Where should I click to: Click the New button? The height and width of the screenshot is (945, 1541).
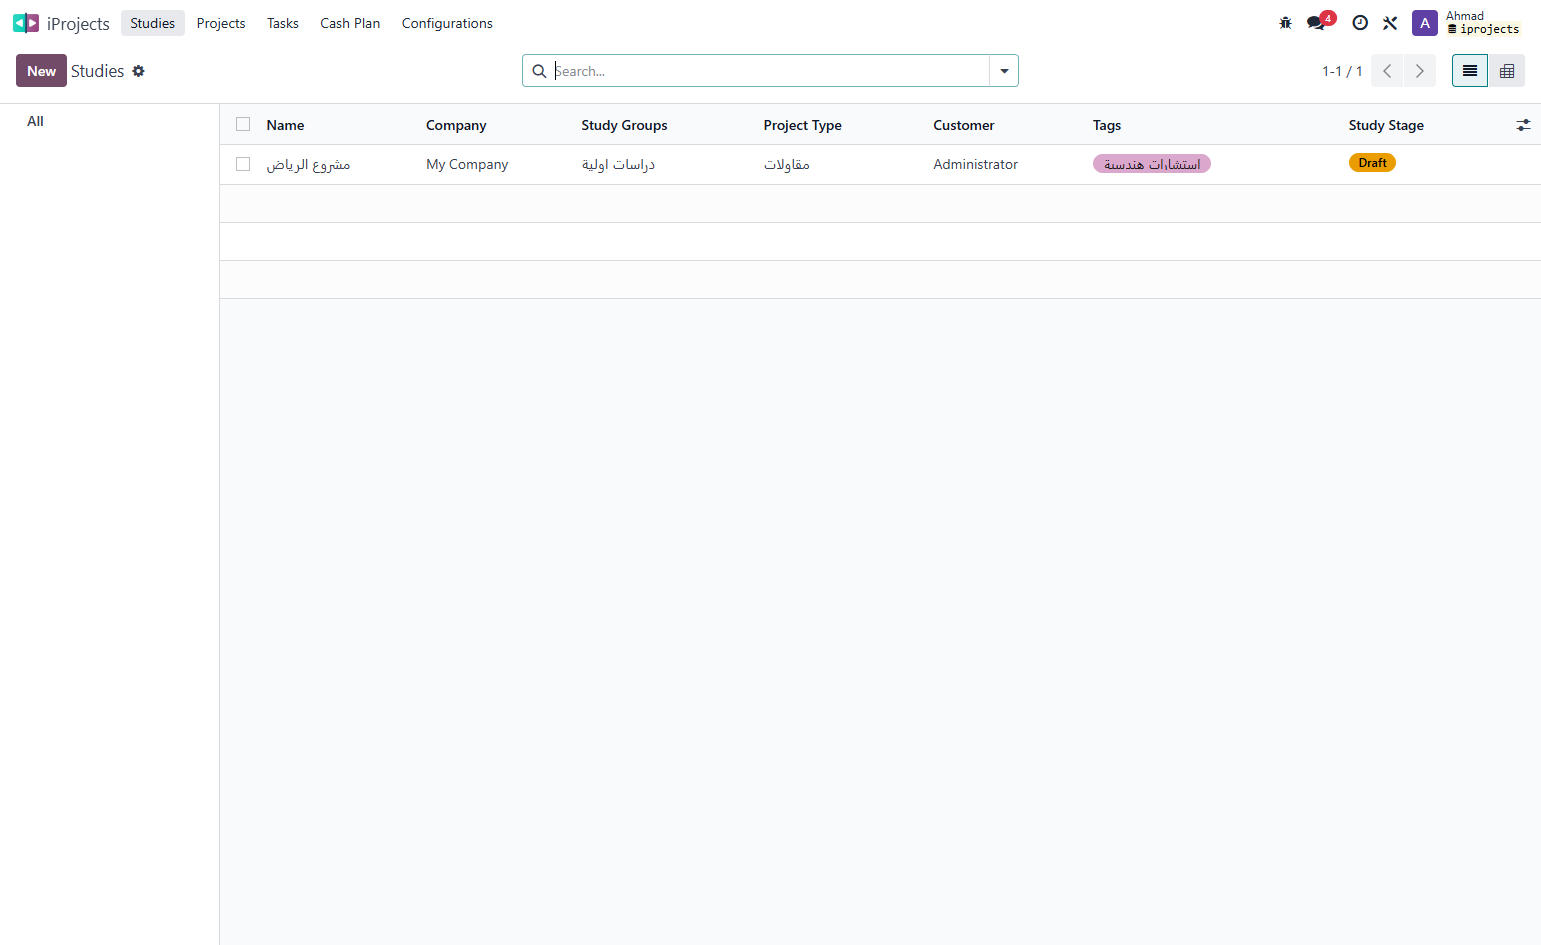[x=41, y=71]
